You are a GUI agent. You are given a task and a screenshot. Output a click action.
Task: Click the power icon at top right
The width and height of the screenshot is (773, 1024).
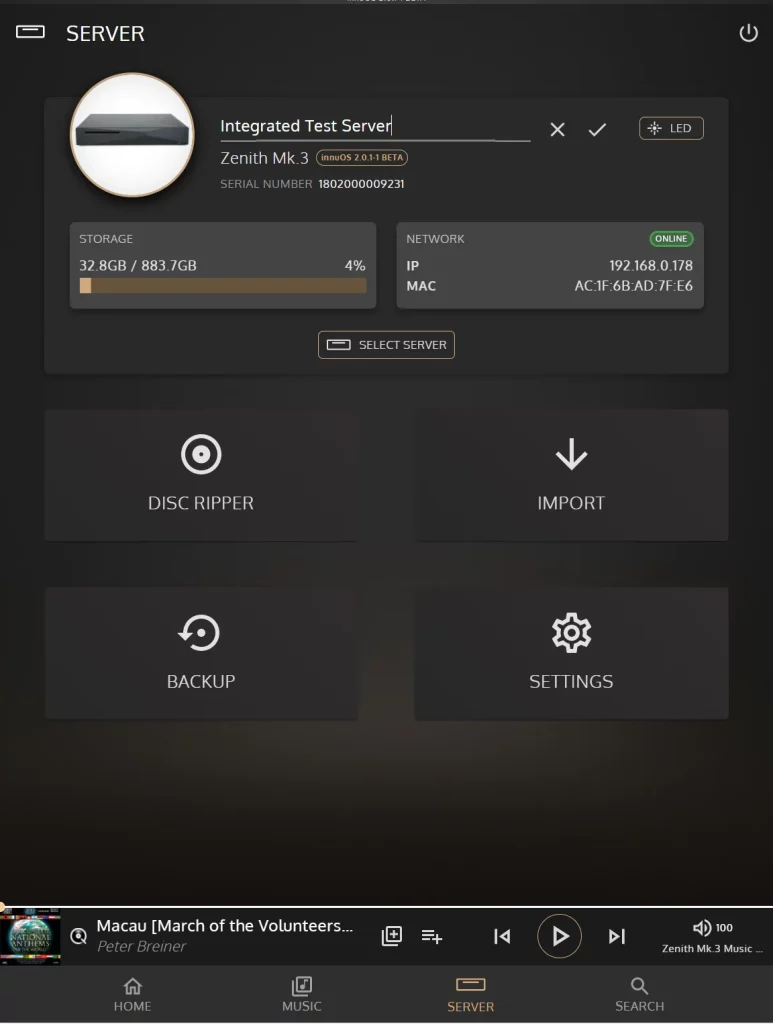click(748, 33)
